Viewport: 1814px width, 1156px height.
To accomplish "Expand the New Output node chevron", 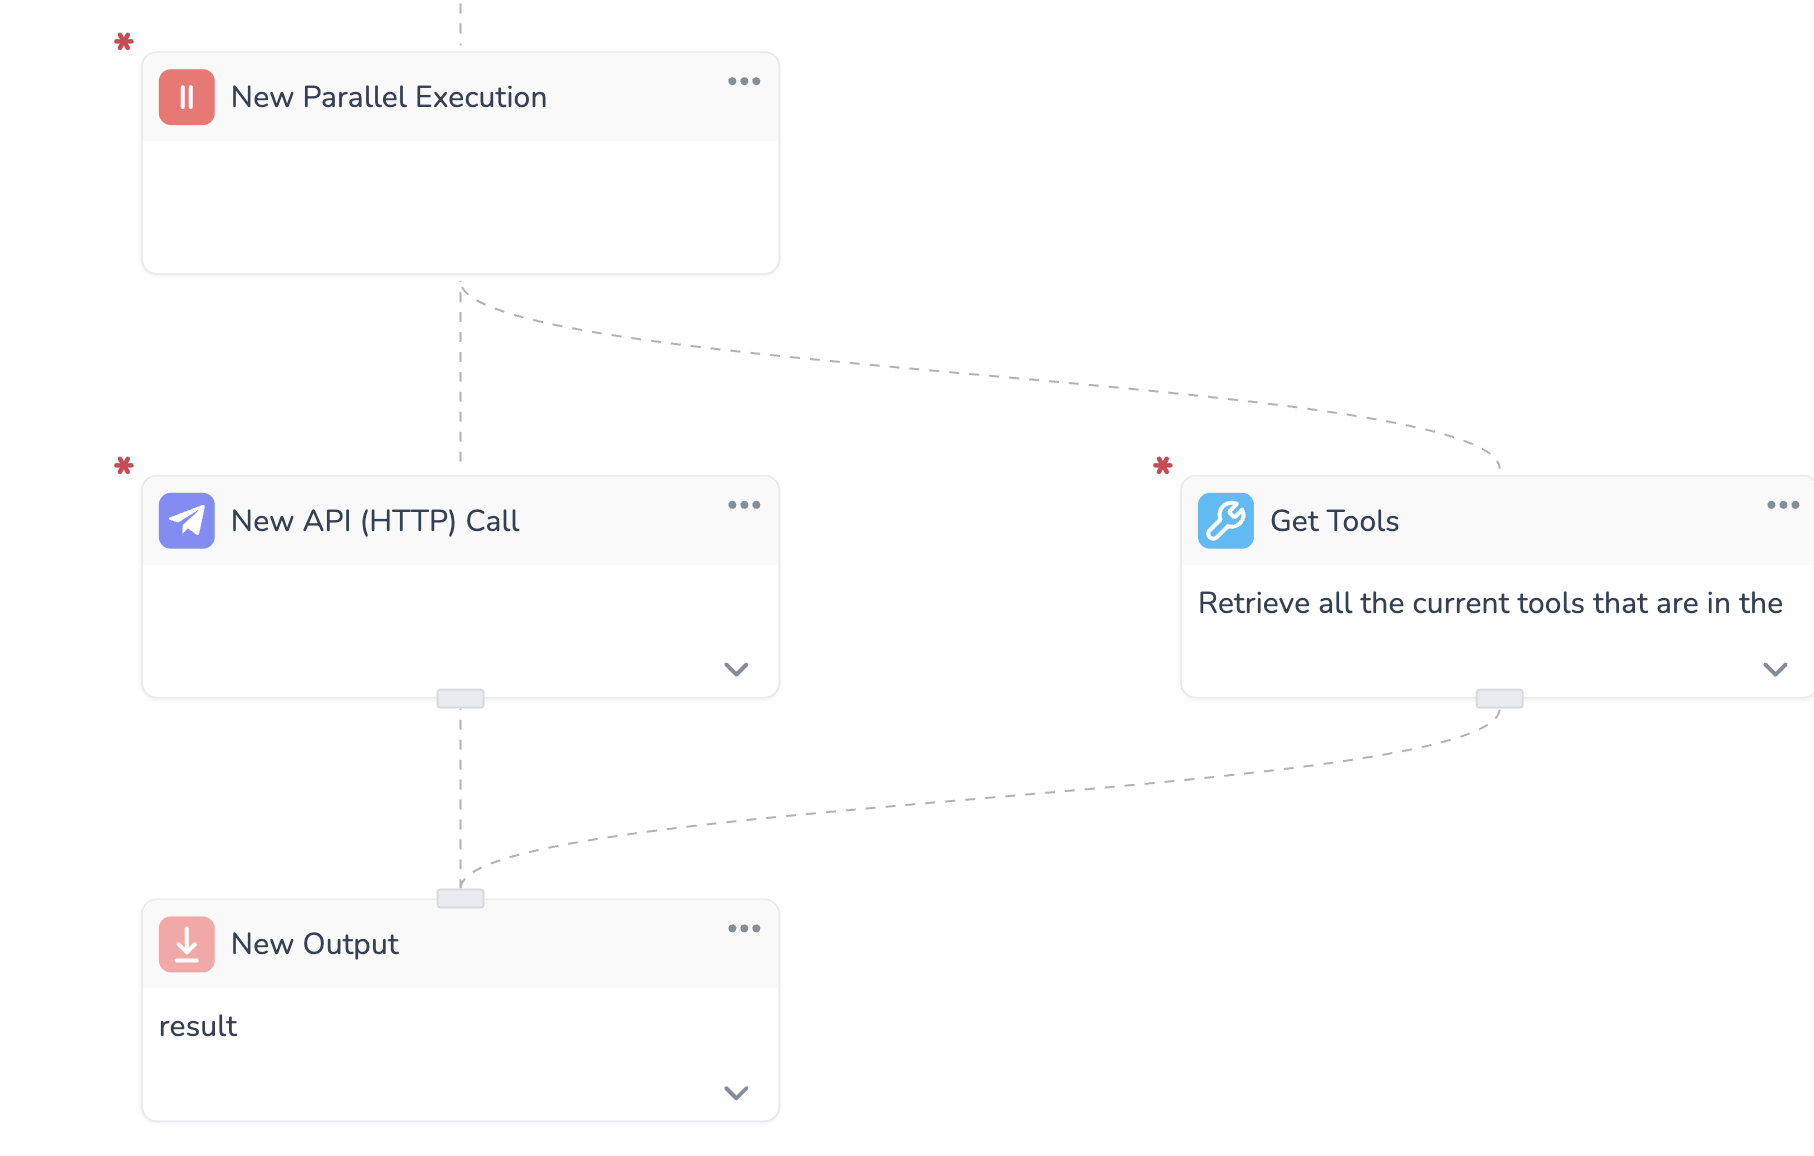I will point(736,1093).
